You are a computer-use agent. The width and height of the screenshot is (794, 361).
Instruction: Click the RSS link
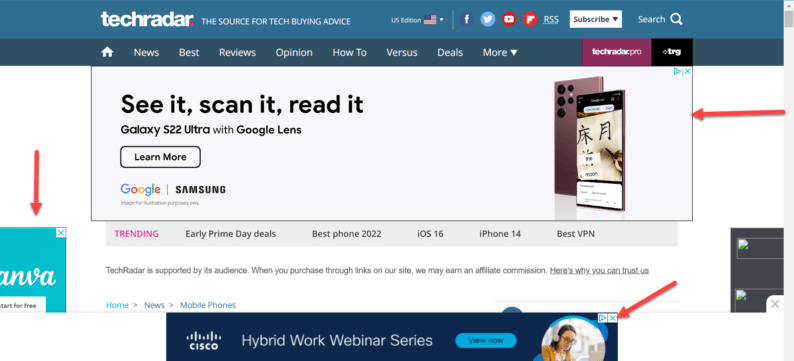(x=551, y=20)
